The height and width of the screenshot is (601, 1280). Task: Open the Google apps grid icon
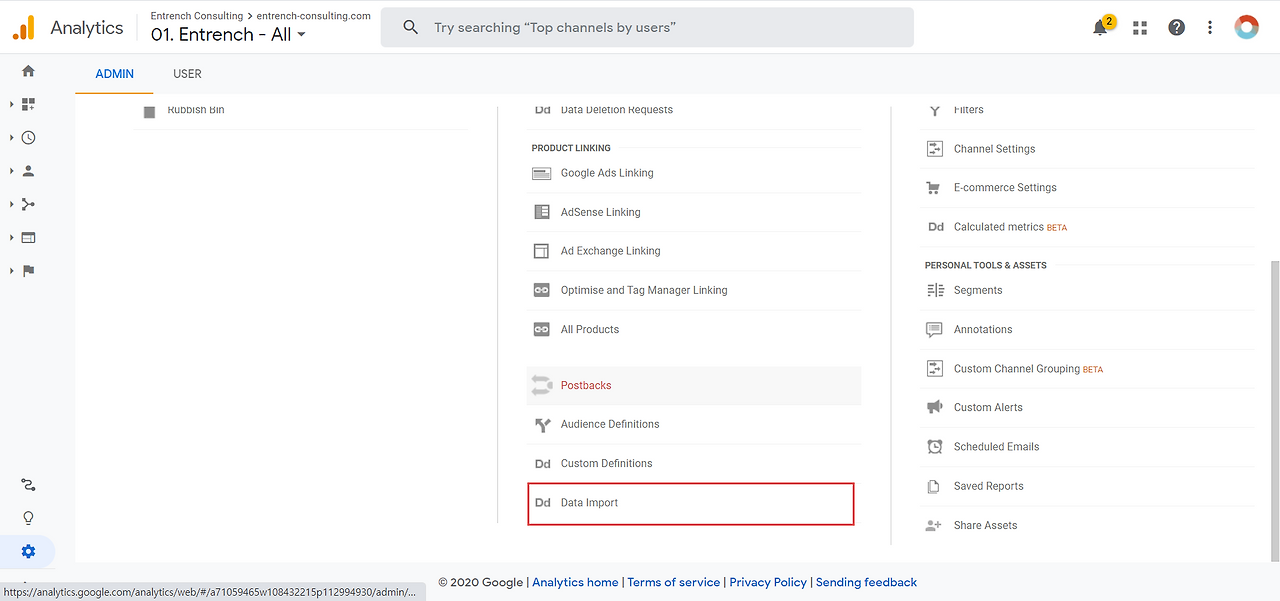point(1140,28)
